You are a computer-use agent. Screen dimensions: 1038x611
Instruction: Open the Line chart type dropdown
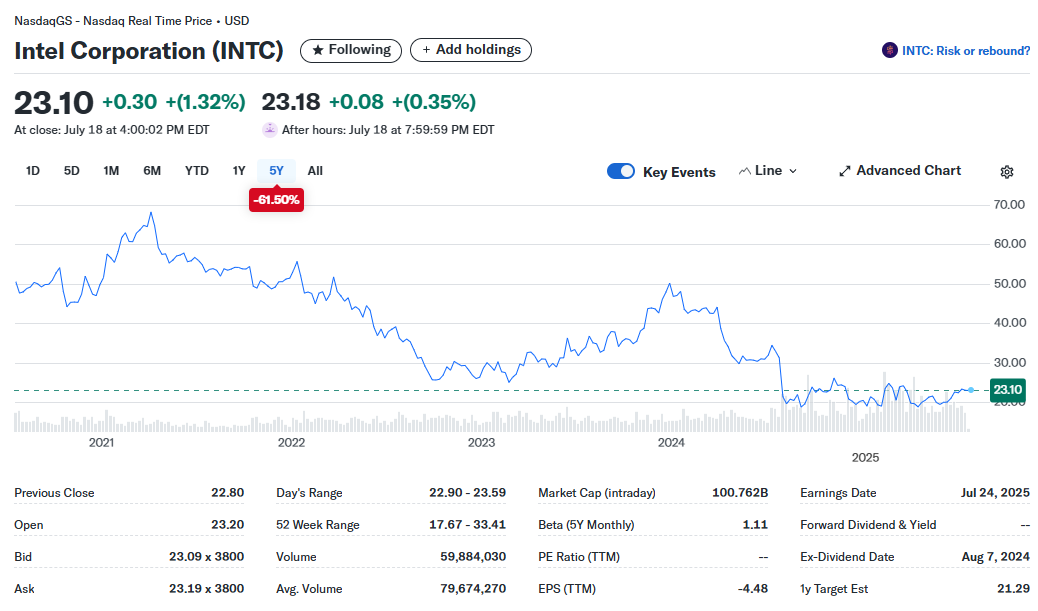tap(768, 171)
